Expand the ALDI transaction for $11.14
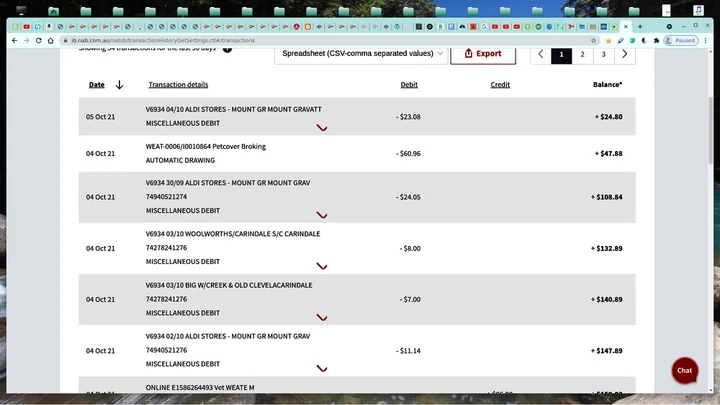This screenshot has height=405, width=720. point(322,368)
